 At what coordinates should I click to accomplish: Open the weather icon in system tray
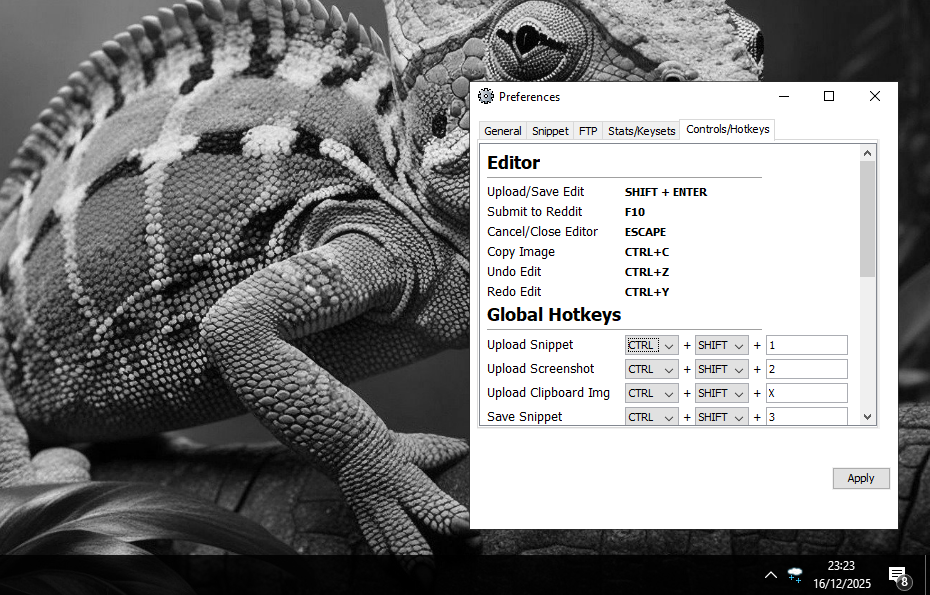coord(796,575)
